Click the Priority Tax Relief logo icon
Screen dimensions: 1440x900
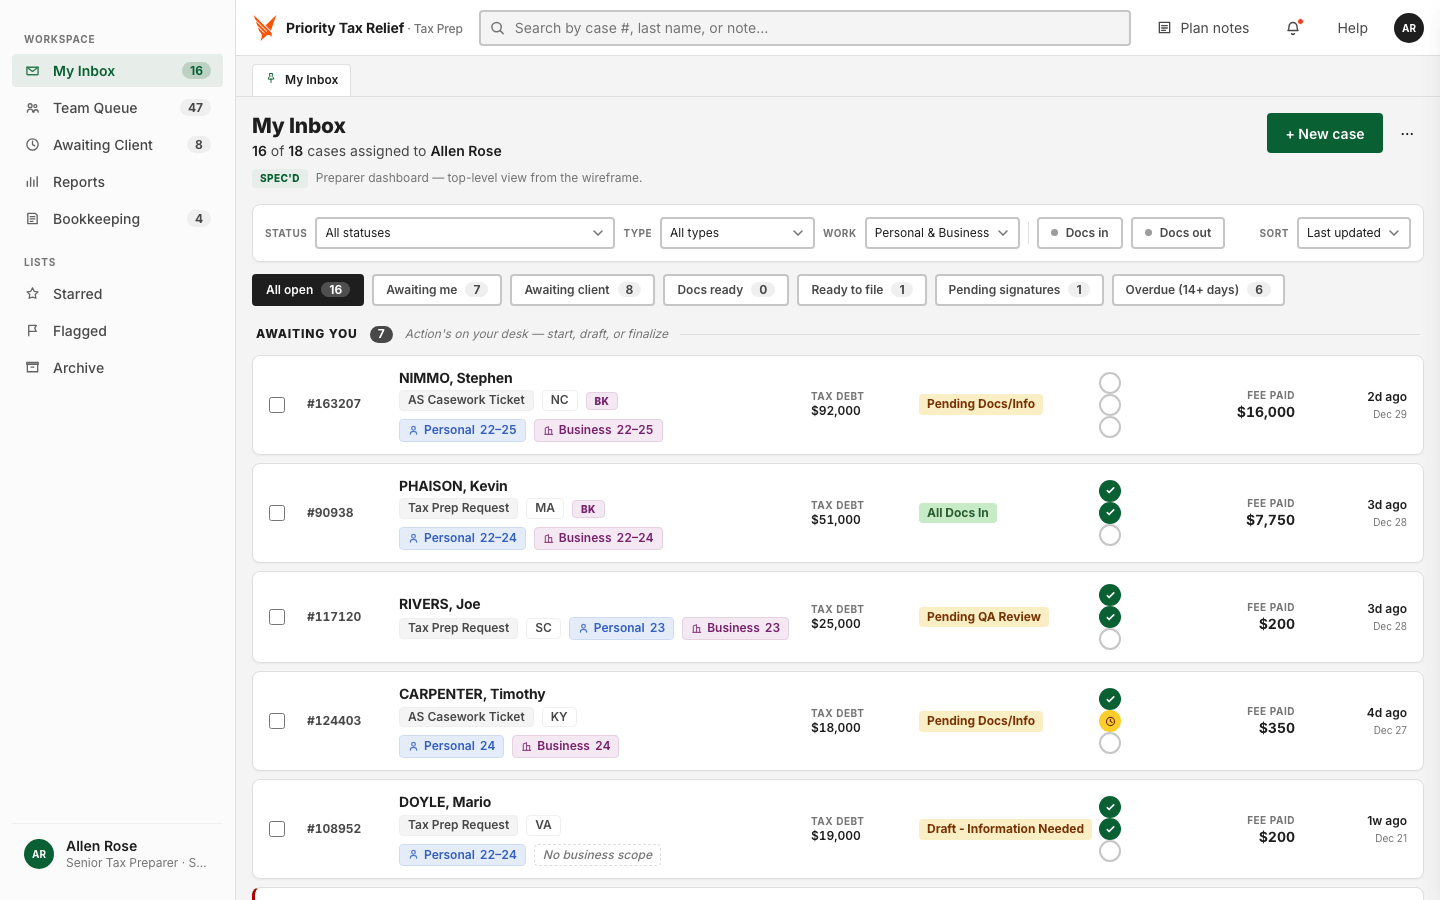pos(265,28)
